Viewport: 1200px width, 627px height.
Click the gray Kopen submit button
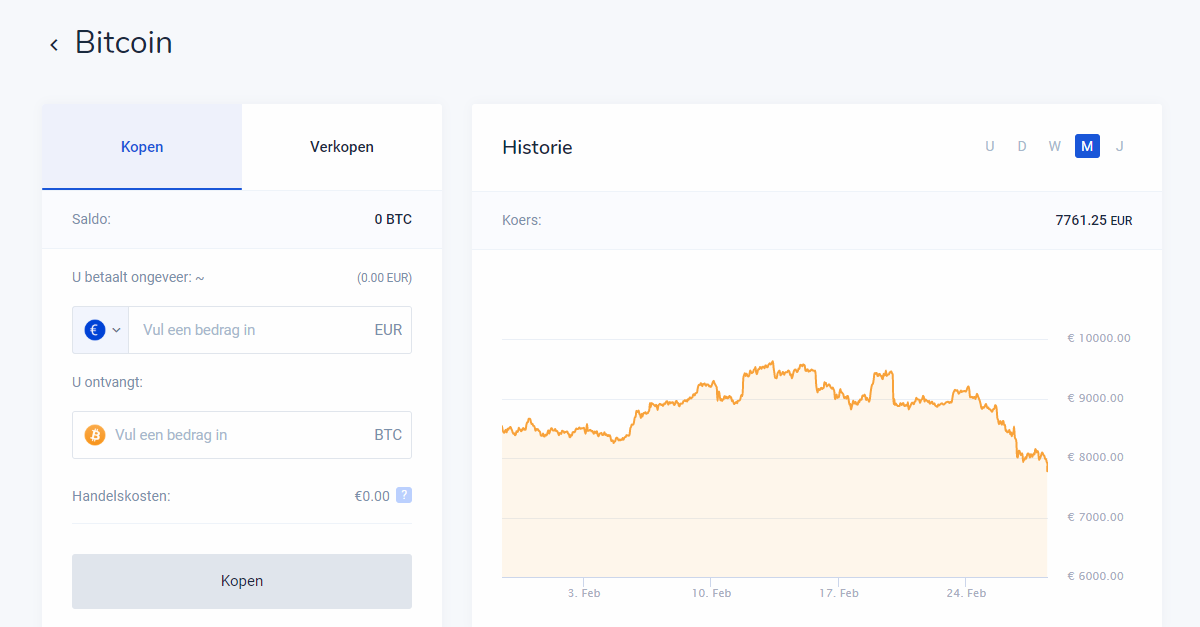[242, 581]
